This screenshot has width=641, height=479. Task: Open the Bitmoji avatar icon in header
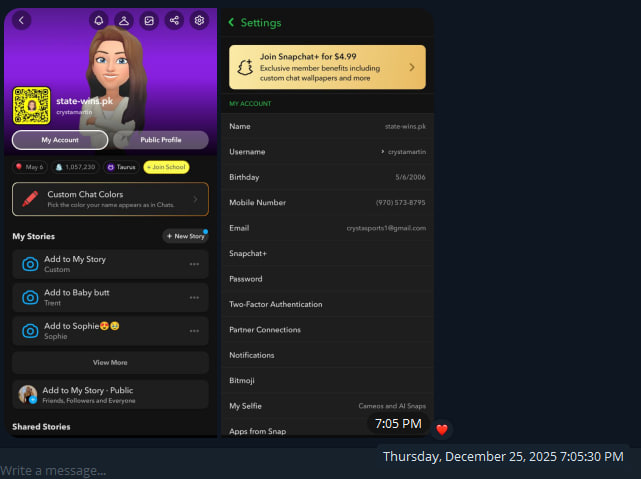[x=124, y=20]
